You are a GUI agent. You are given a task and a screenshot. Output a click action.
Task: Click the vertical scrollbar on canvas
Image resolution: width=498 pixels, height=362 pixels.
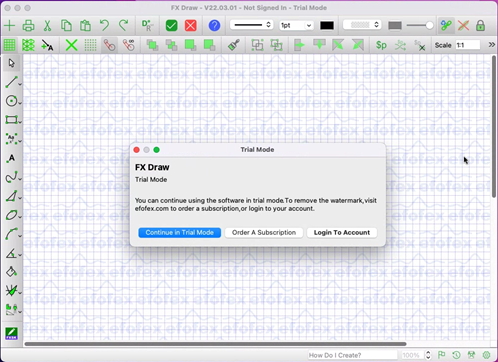point(494,127)
